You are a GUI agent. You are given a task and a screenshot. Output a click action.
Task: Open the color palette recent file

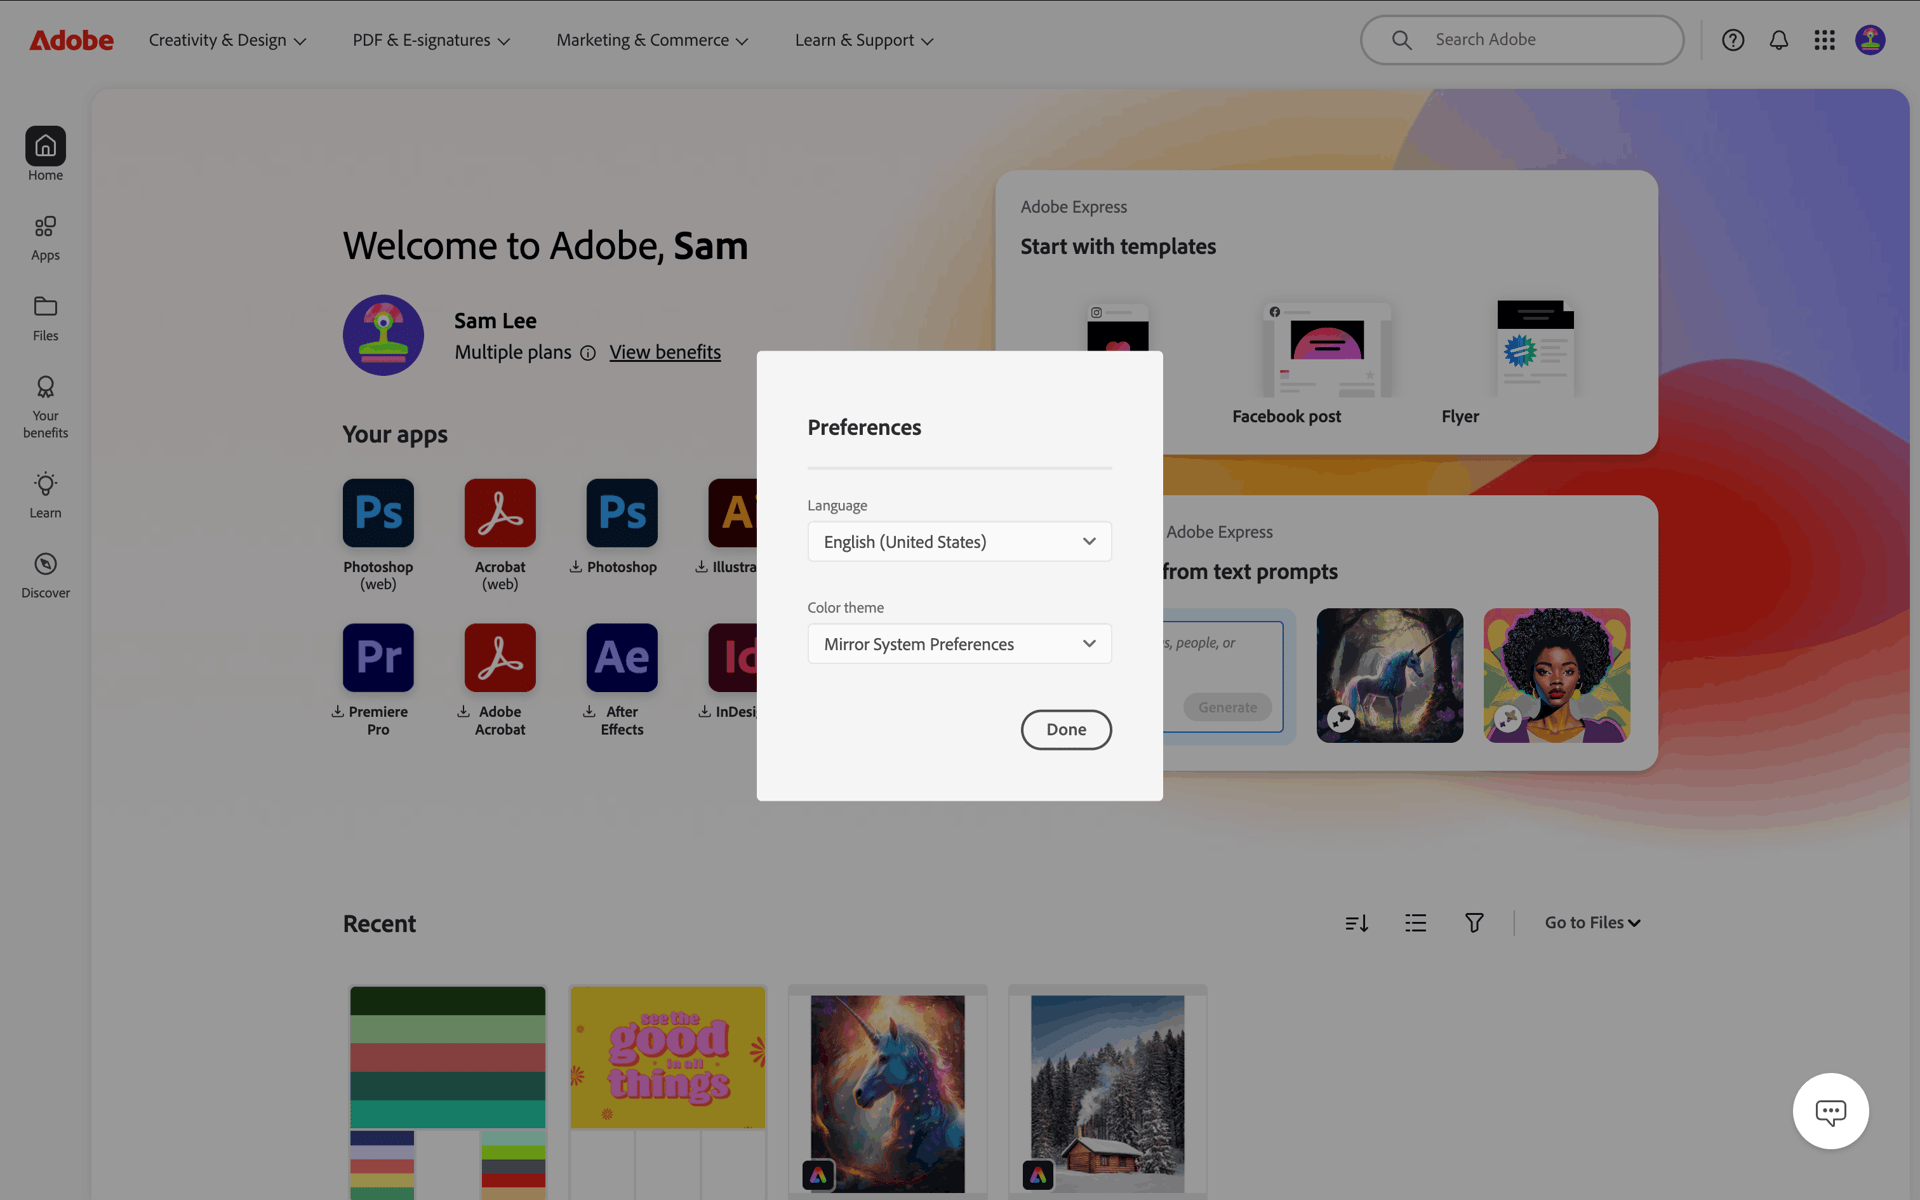[448, 1092]
